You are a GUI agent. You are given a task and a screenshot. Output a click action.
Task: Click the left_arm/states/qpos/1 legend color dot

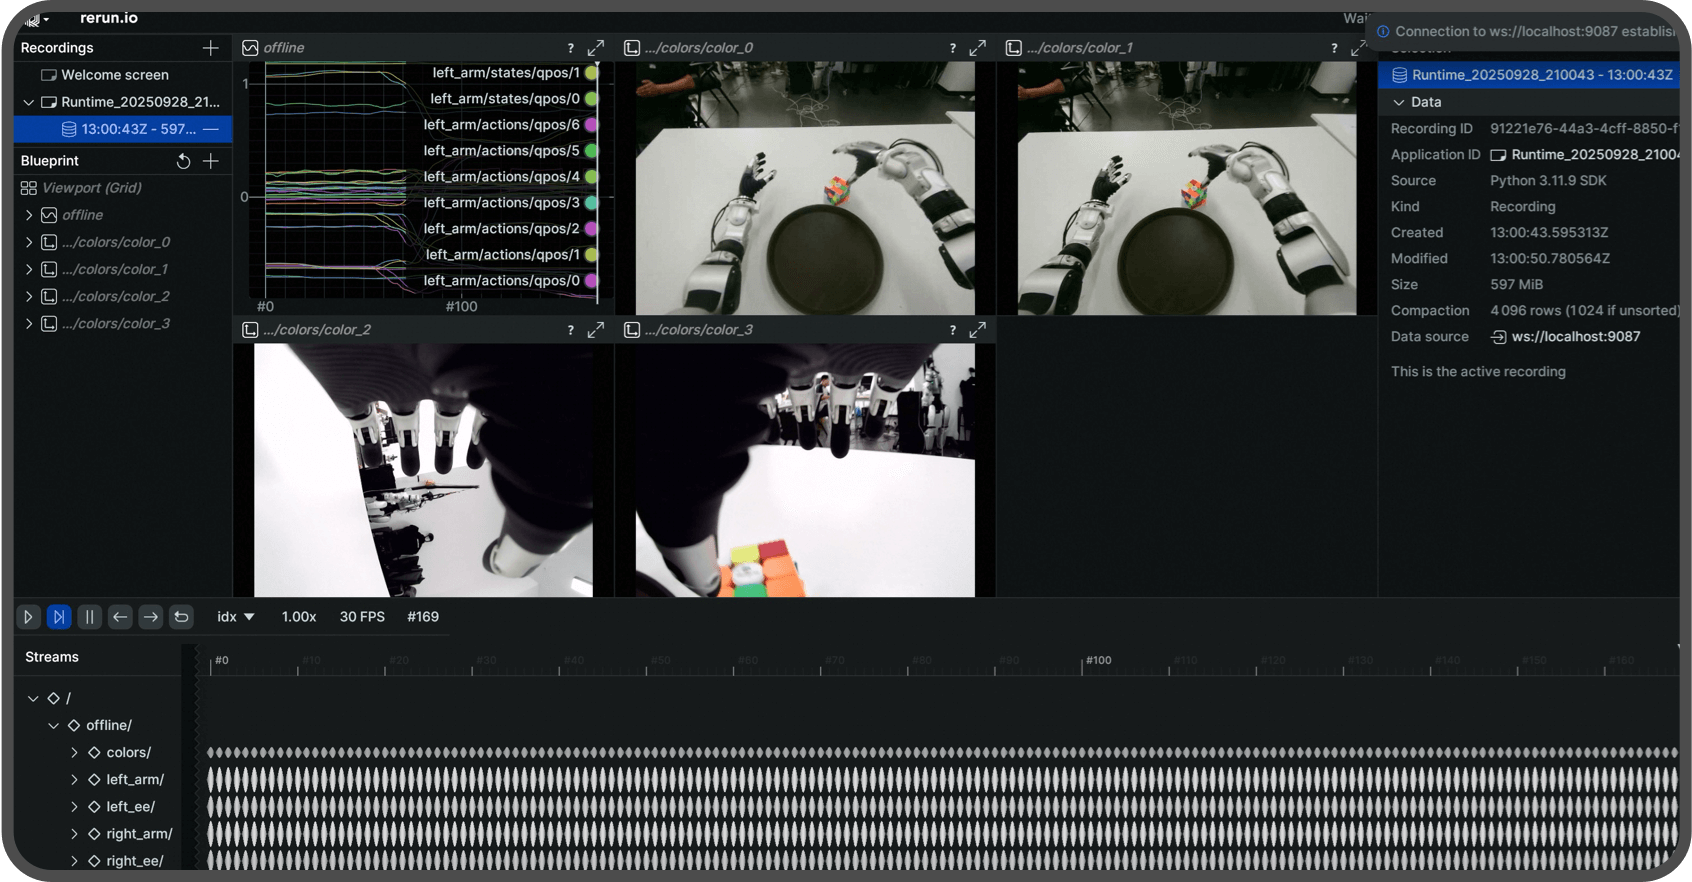click(x=592, y=73)
